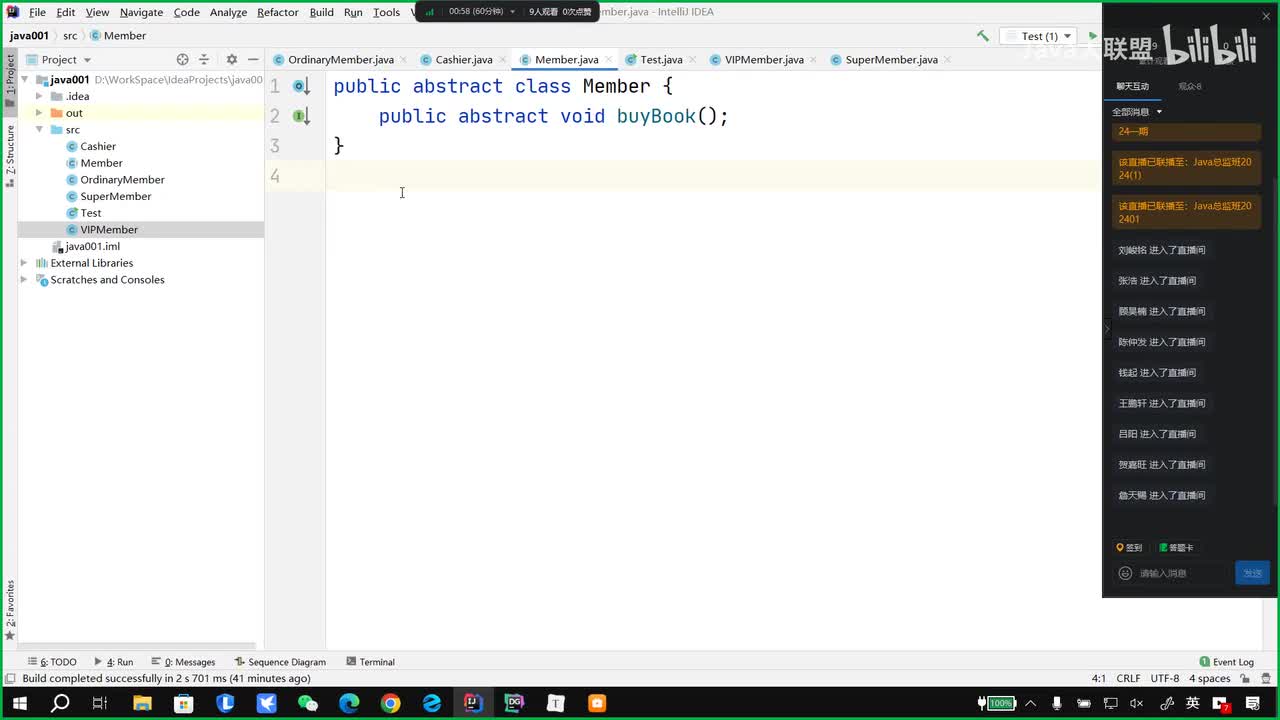
Task: Open the Analyze menu
Action: pyautogui.click(x=228, y=12)
